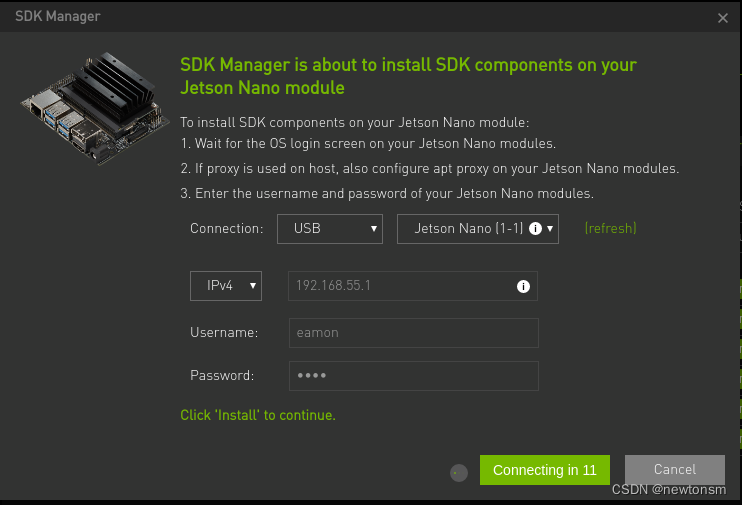742x505 pixels.
Task: Click heading 'SDK Manager is about to install' text
Action: [x=408, y=77]
